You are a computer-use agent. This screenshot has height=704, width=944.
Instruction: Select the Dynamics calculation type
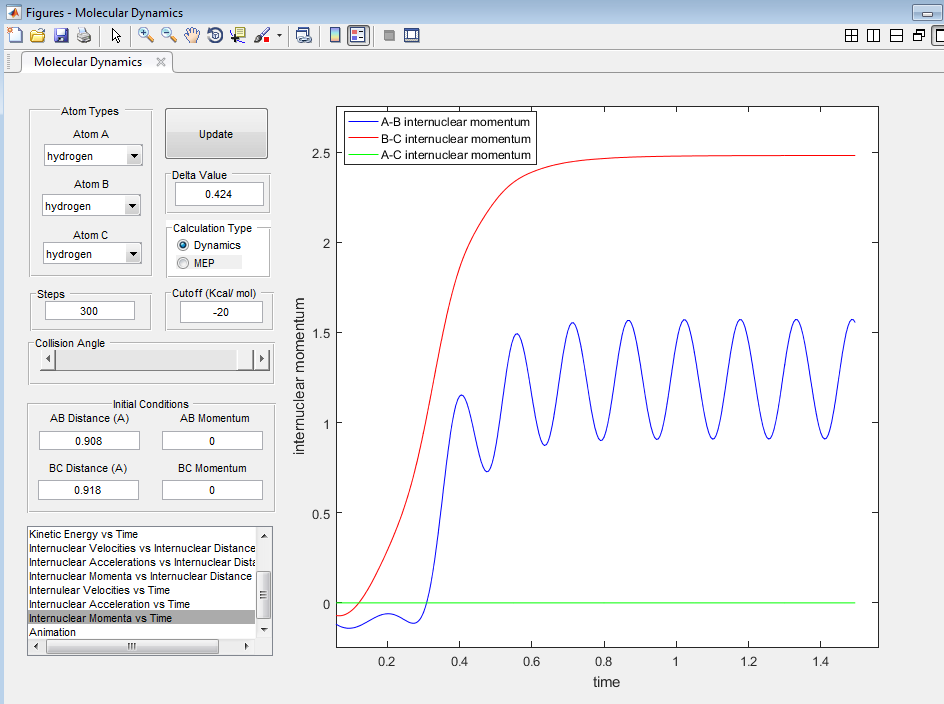pyautogui.click(x=182, y=245)
